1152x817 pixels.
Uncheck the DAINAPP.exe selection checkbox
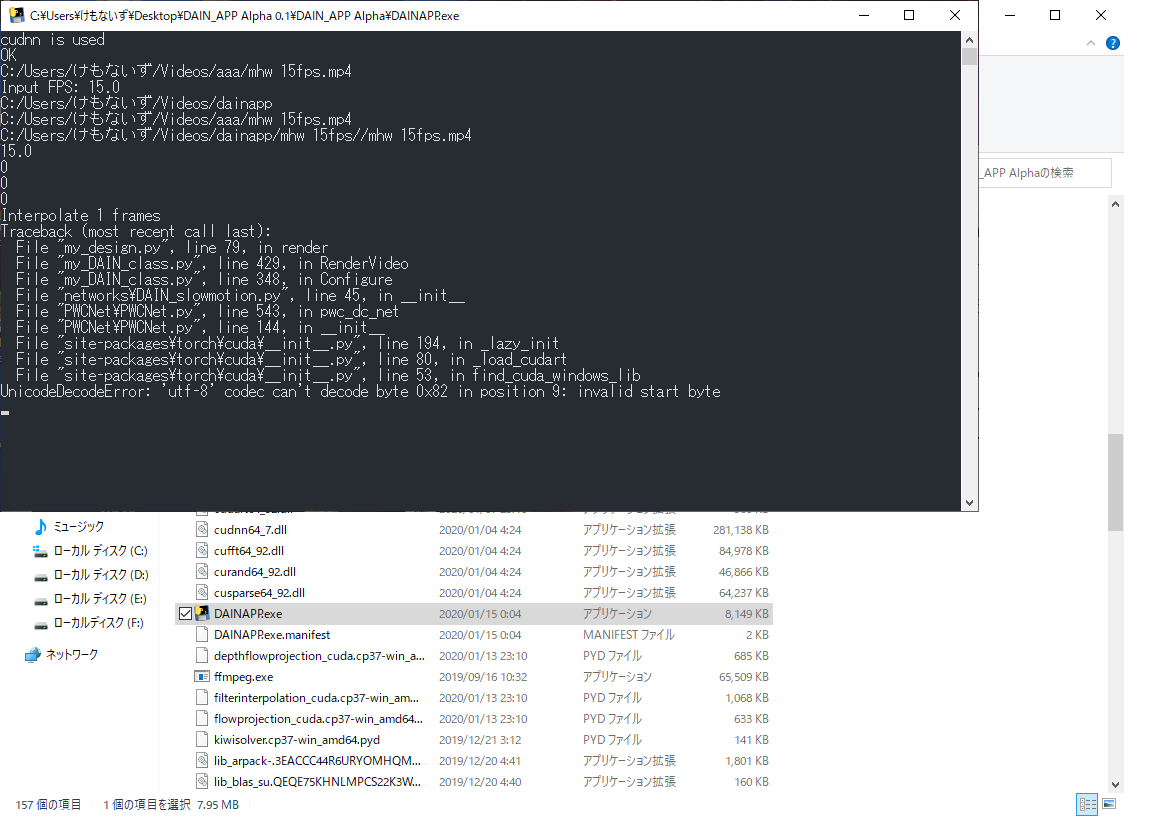click(185, 613)
